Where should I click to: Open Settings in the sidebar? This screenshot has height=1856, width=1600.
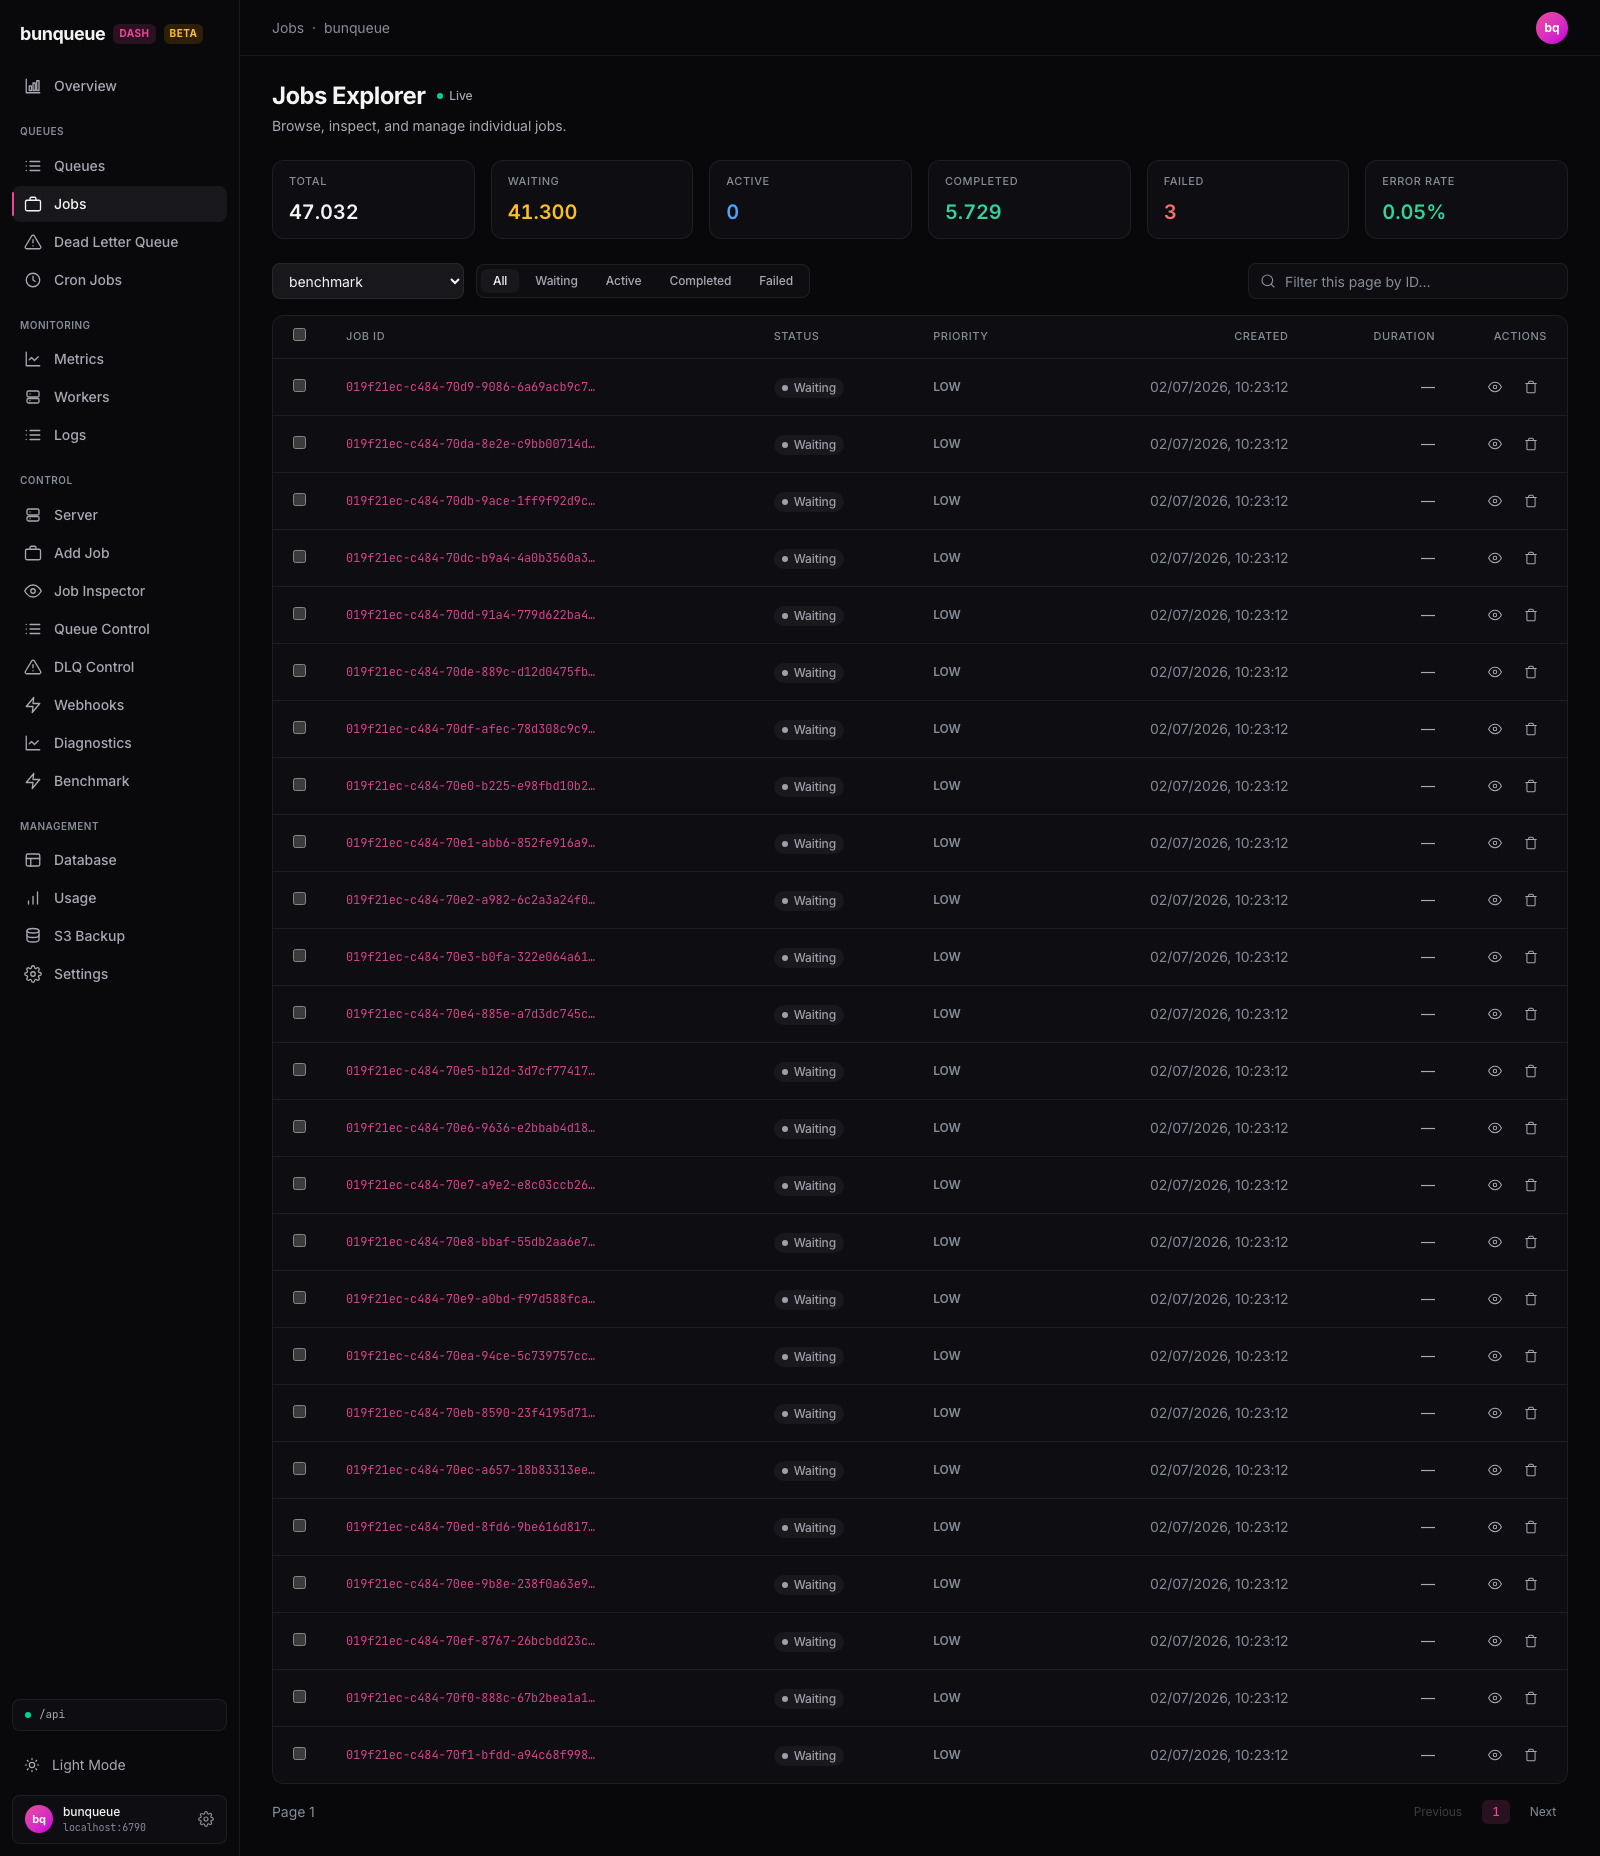pos(119,974)
